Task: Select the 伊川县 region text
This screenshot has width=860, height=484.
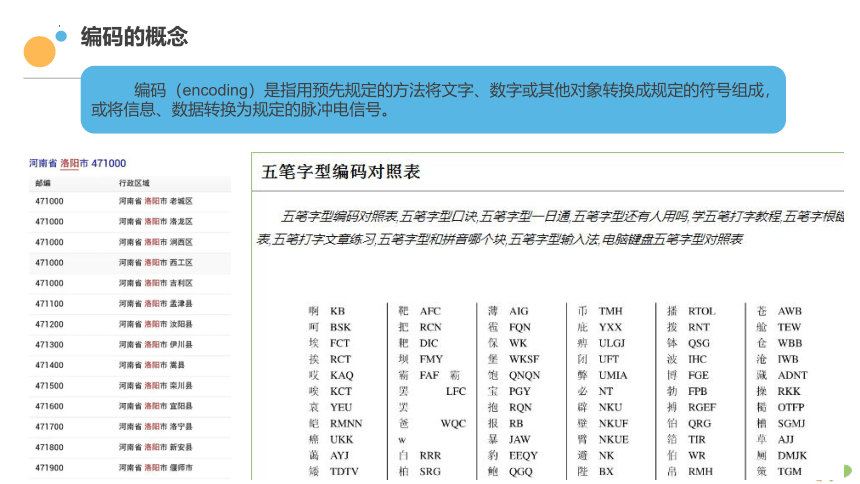Action: (156, 345)
